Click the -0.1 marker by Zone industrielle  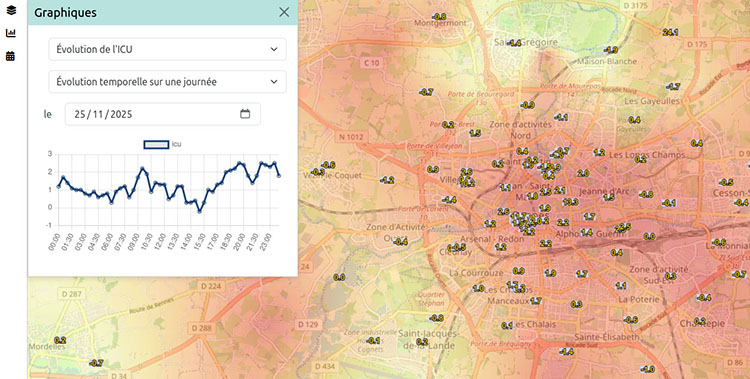coord(373,341)
